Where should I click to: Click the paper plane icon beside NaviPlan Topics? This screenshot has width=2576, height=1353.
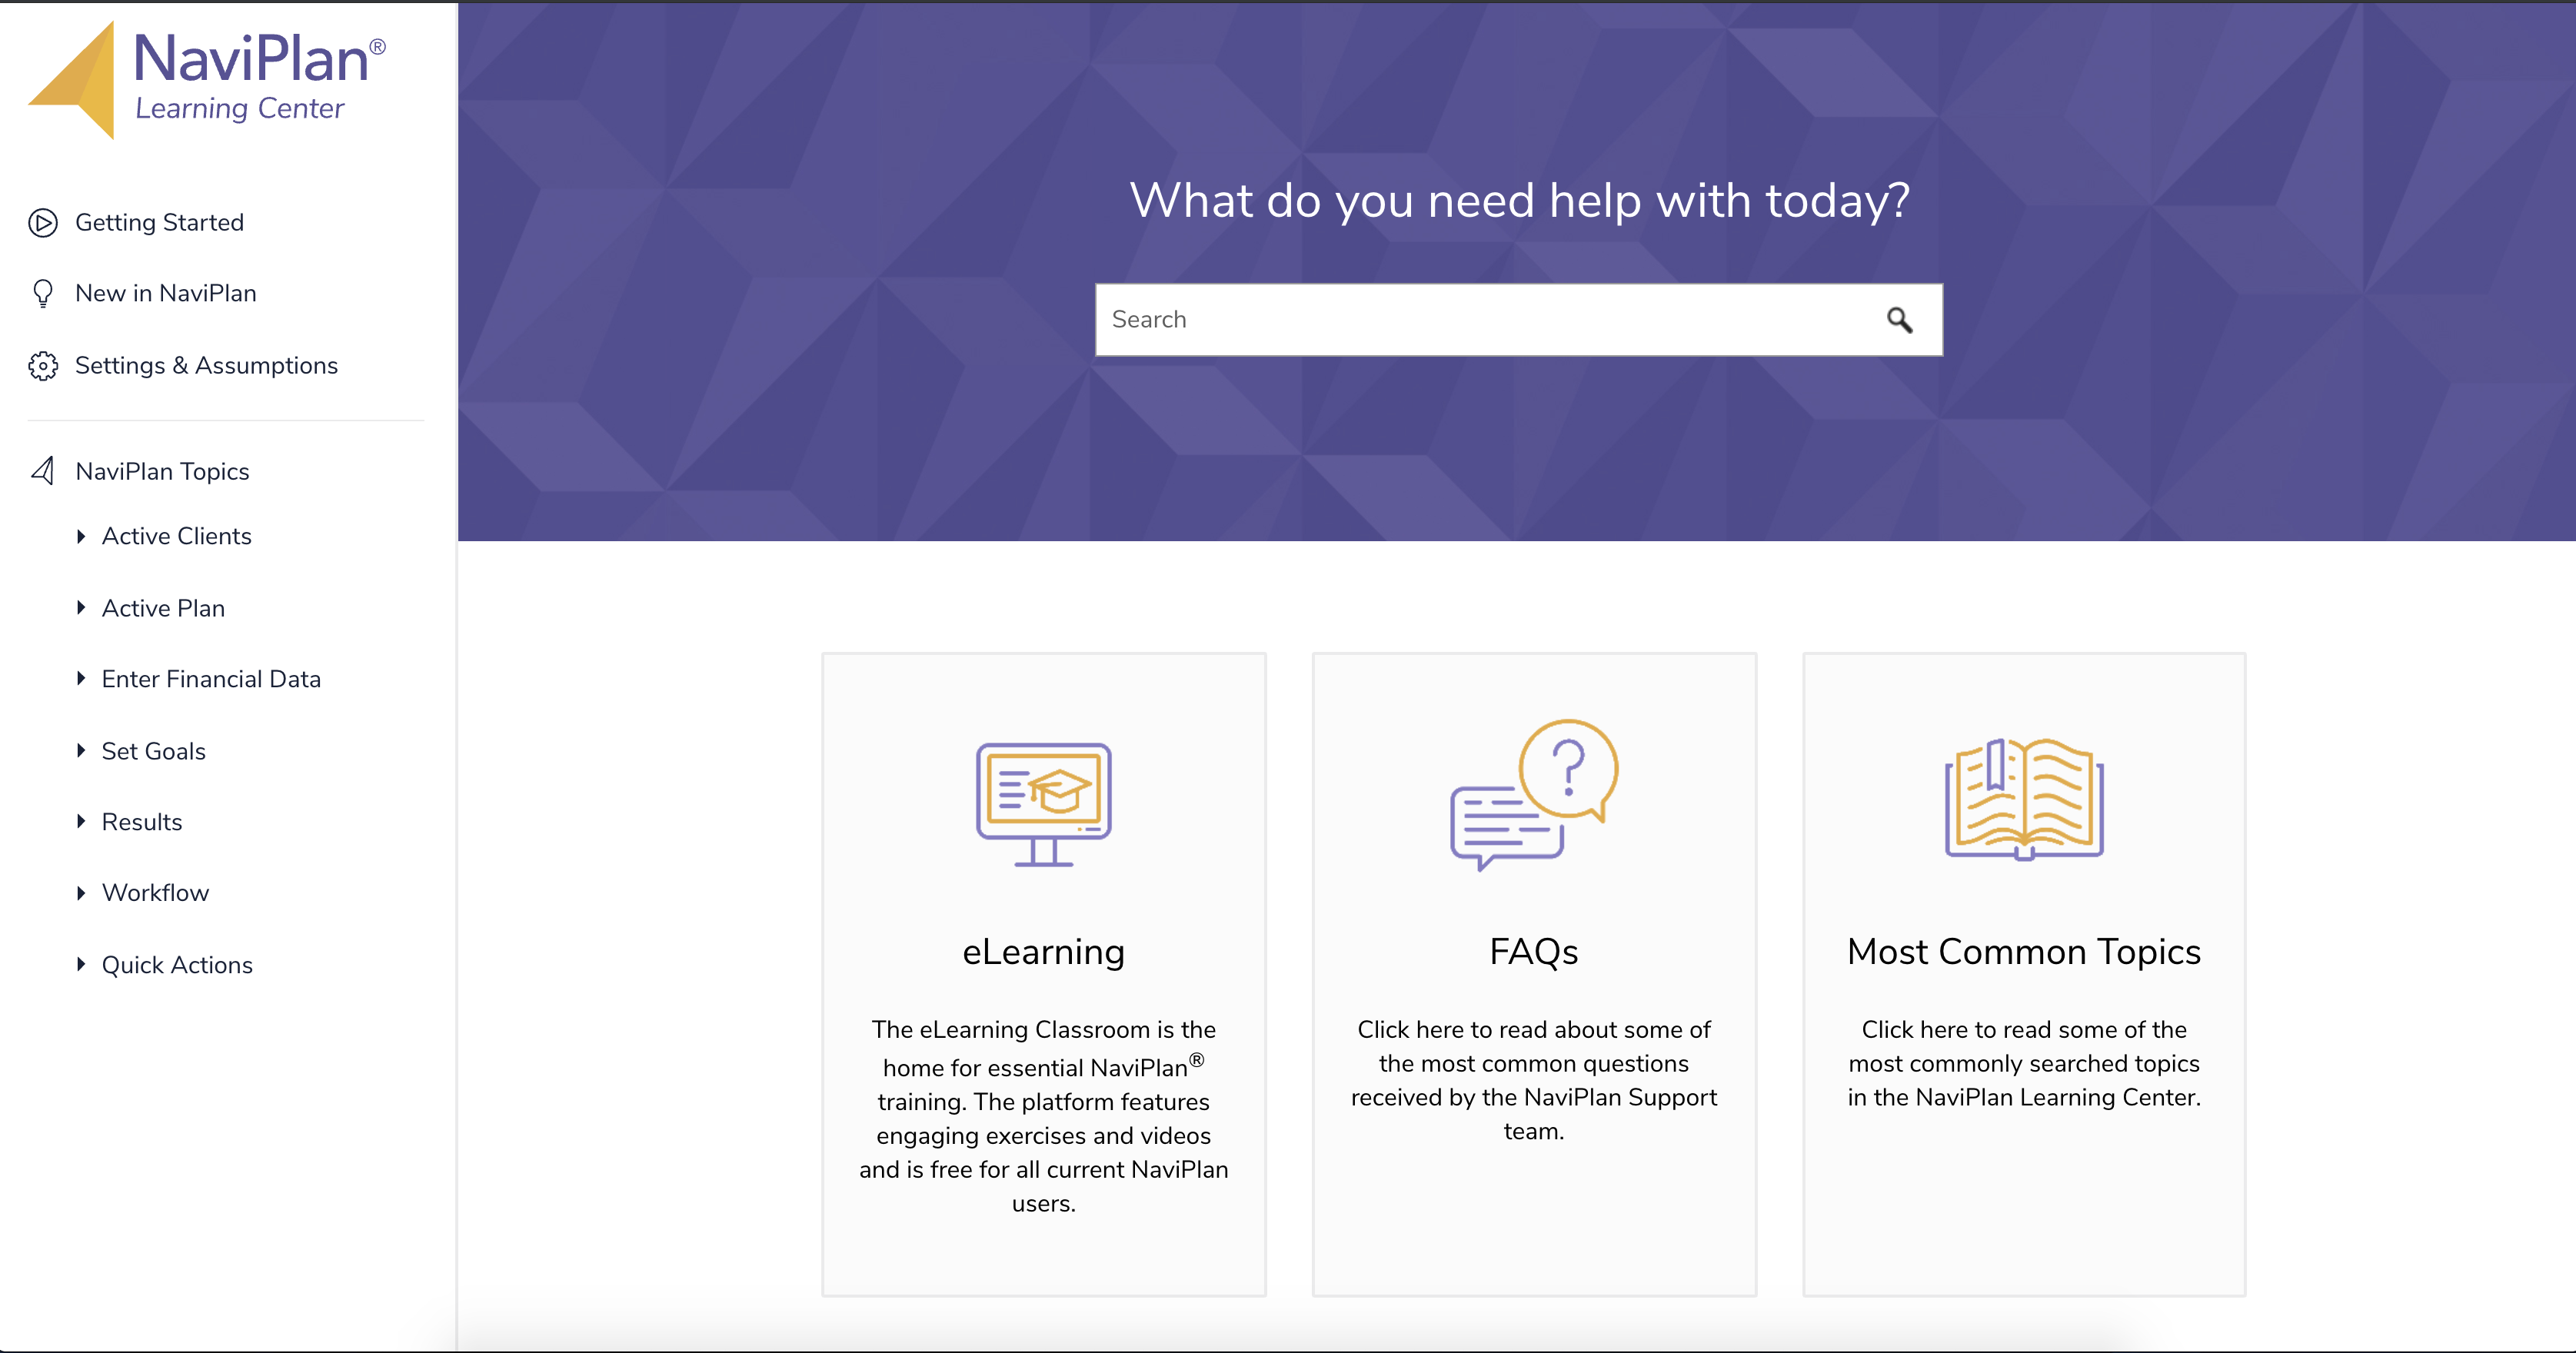coord(43,470)
